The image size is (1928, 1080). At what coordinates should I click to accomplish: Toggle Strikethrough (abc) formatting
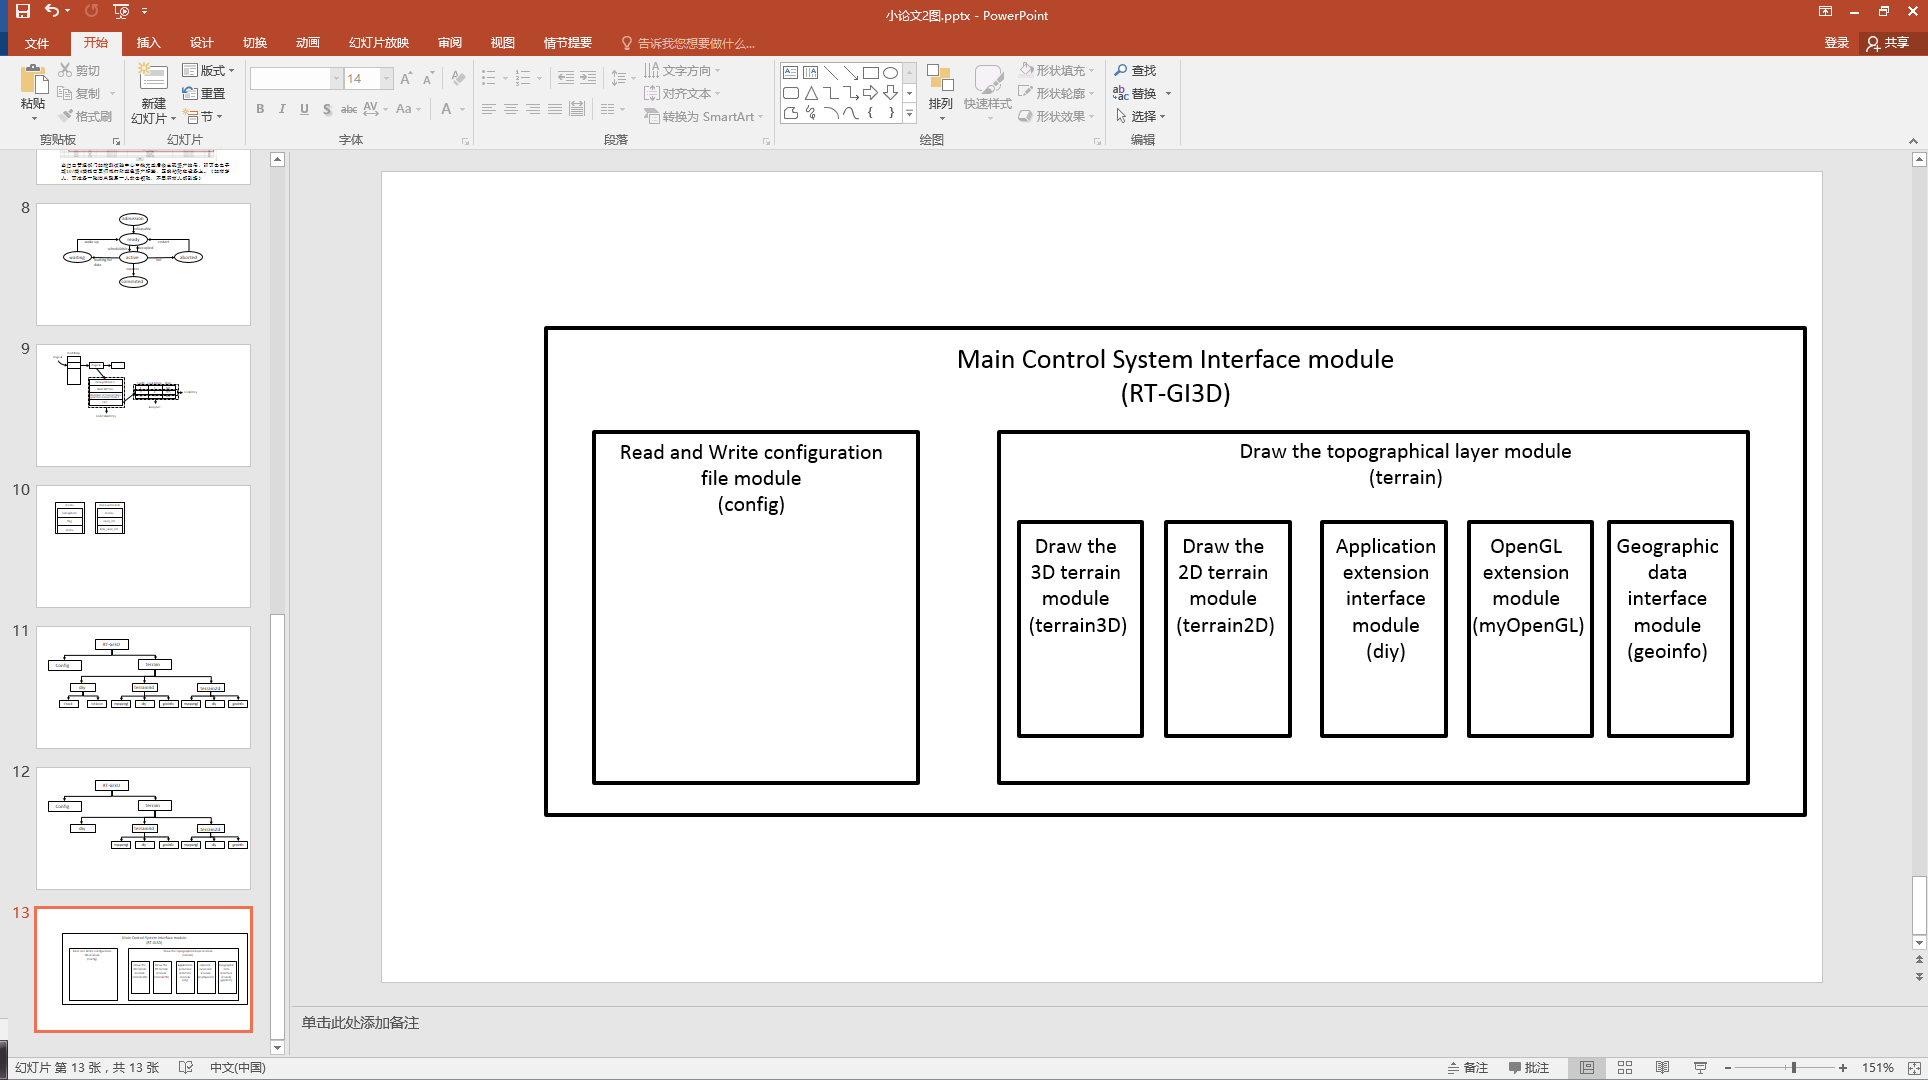tap(348, 109)
